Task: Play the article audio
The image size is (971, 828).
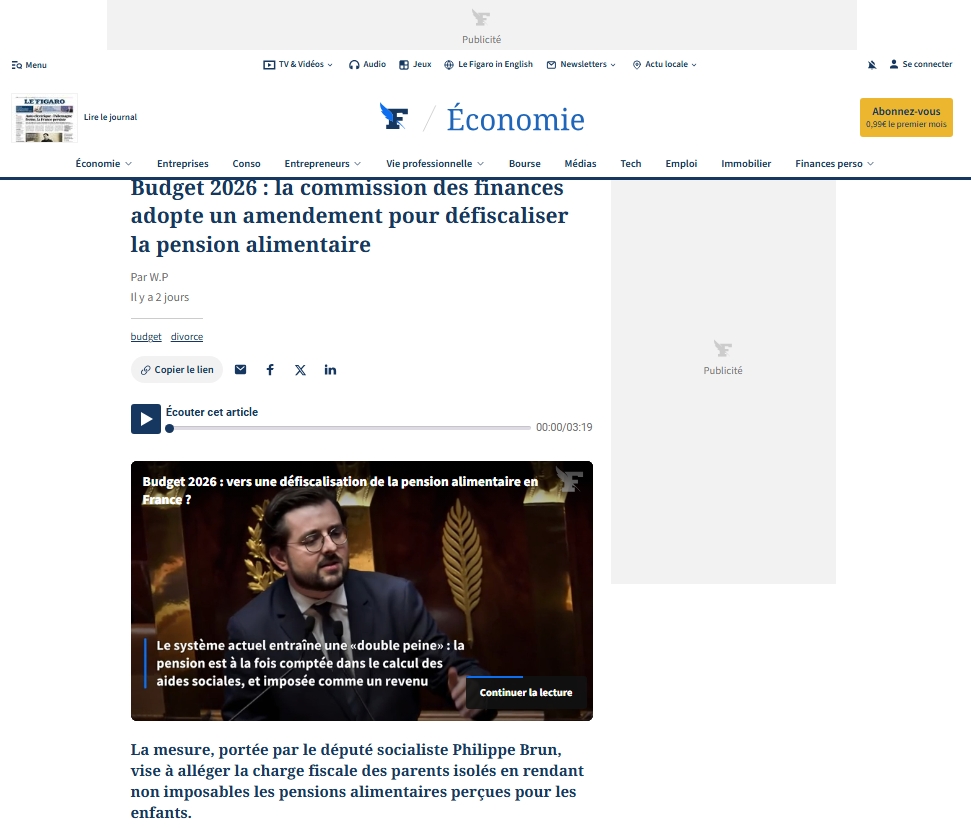Action: (x=146, y=419)
